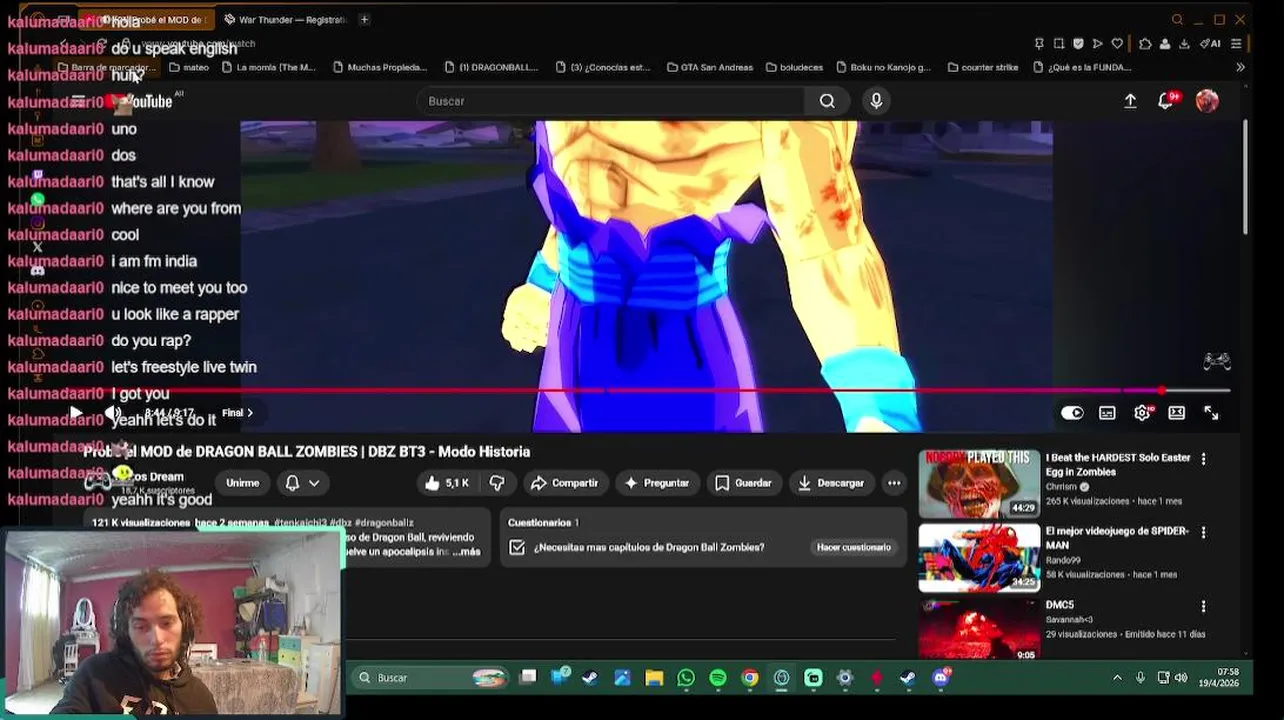The height and width of the screenshot is (720, 1284).
Task: Open options for 'I Beat the HARDEST Solo Easter Egg' video
Action: [1203, 459]
